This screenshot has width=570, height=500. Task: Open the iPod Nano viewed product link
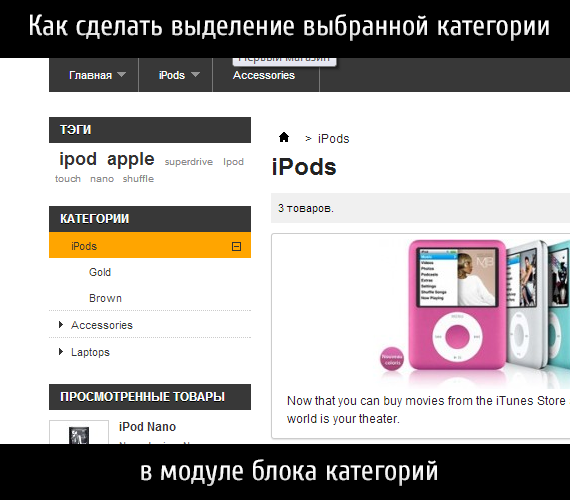pyautogui.click(x=147, y=427)
